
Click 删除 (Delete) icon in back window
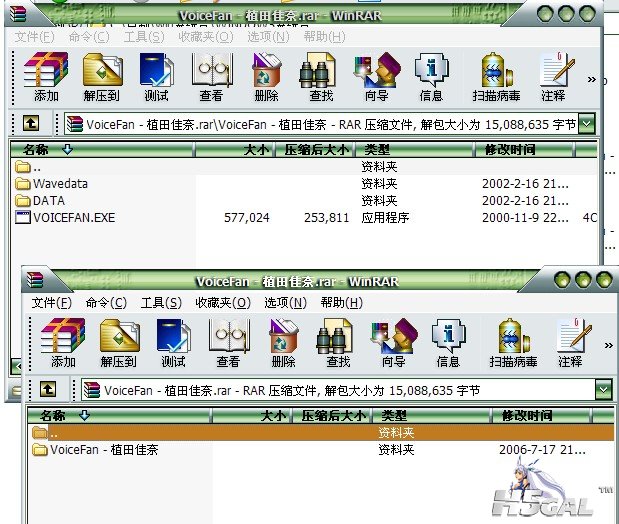(266, 70)
